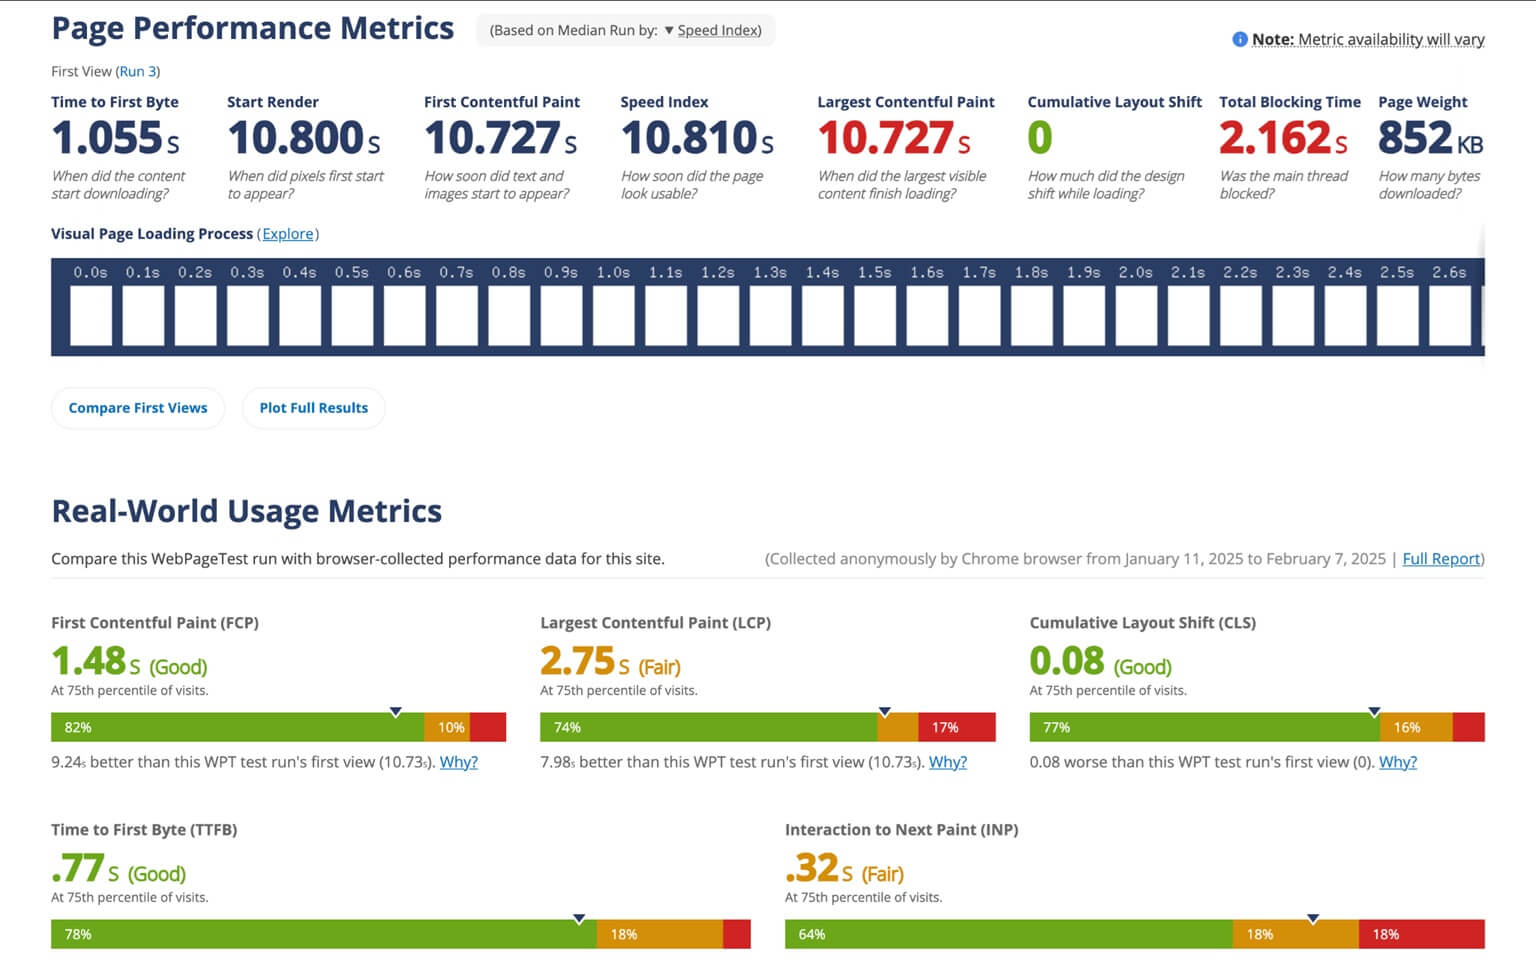Viewport: 1536px width, 960px height.
Task: Click Why? under the FCP bar
Action: pos(459,762)
